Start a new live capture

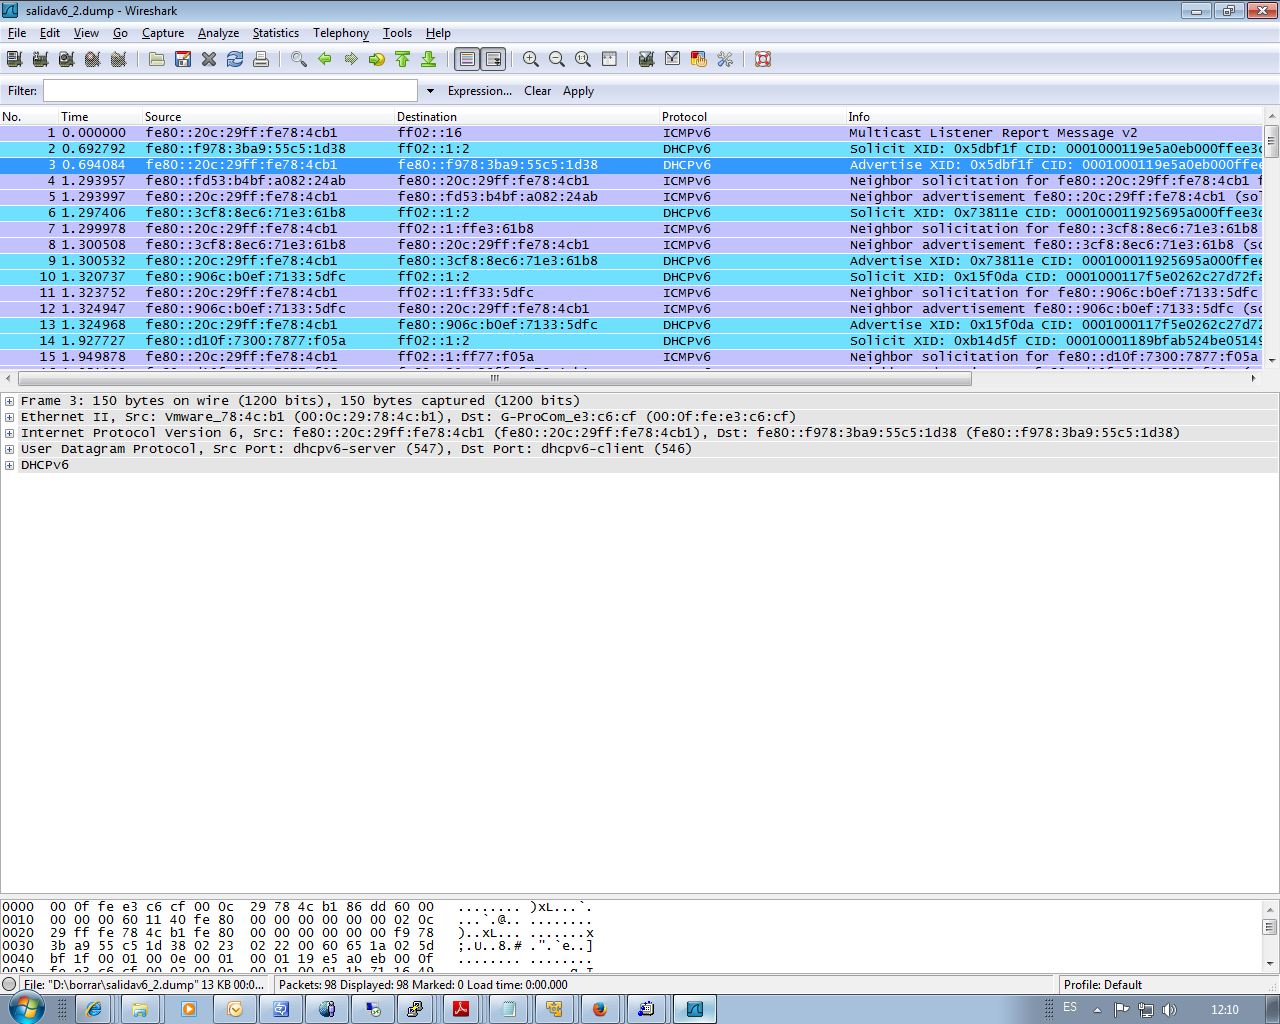coord(66,59)
